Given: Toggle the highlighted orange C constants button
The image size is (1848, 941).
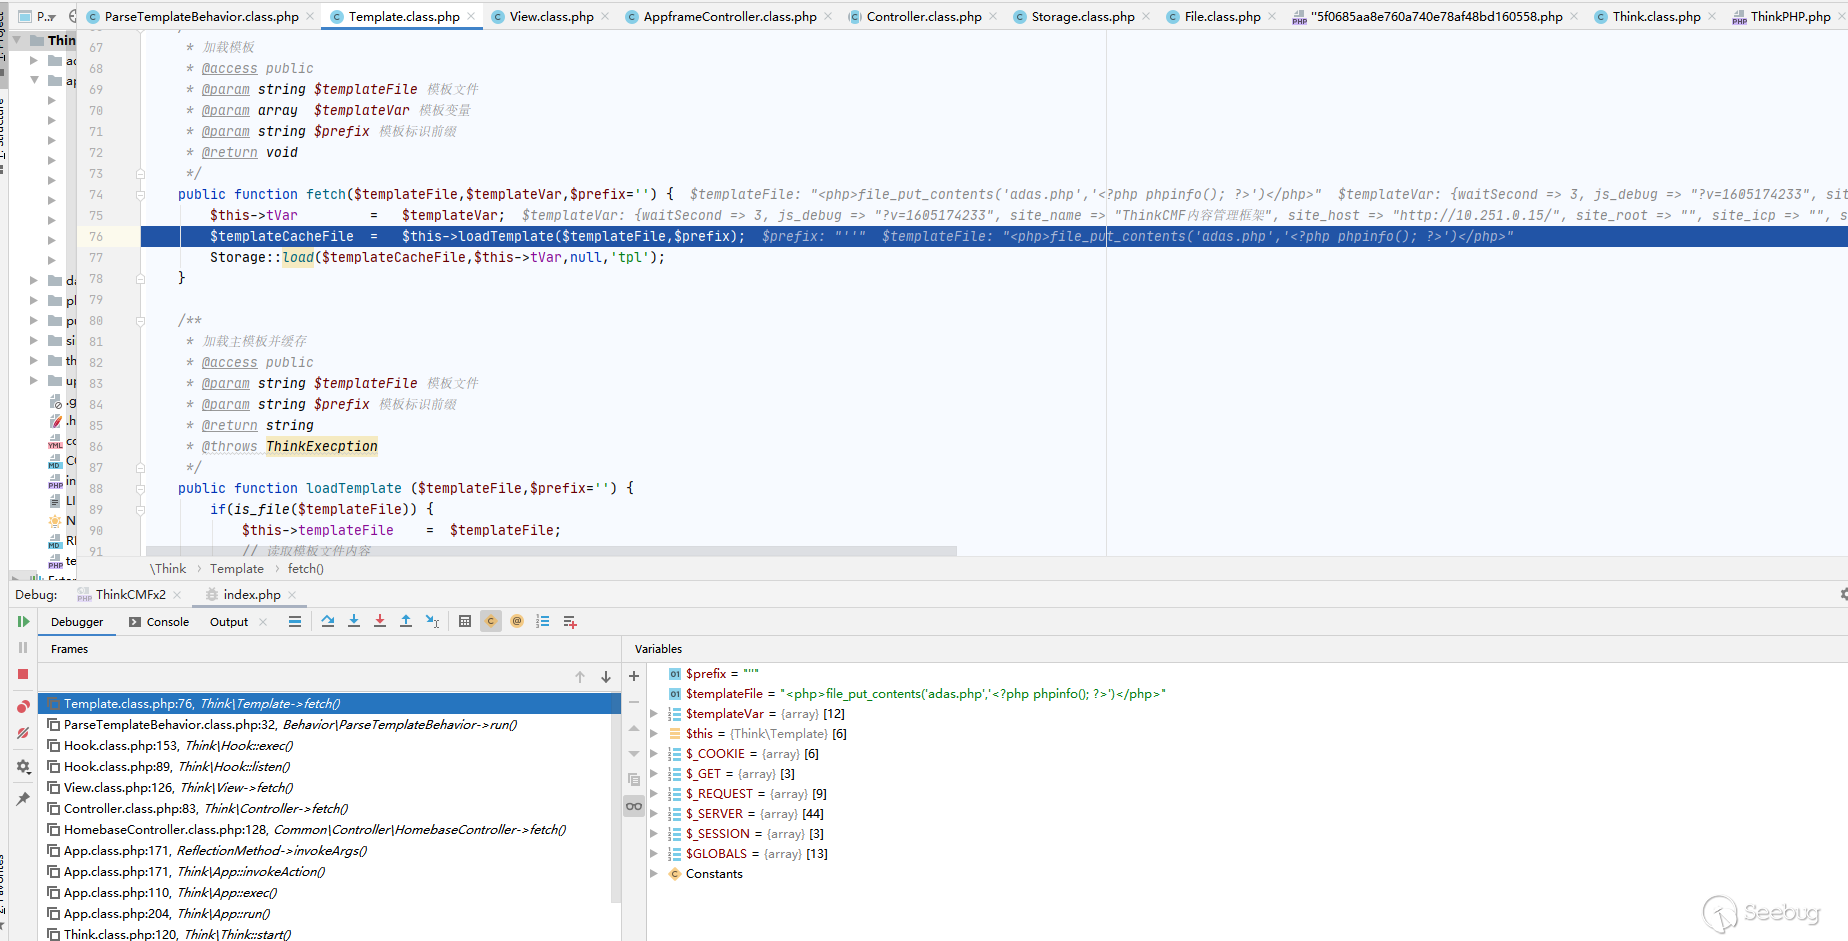Looking at the screenshot, I should click(x=491, y=622).
